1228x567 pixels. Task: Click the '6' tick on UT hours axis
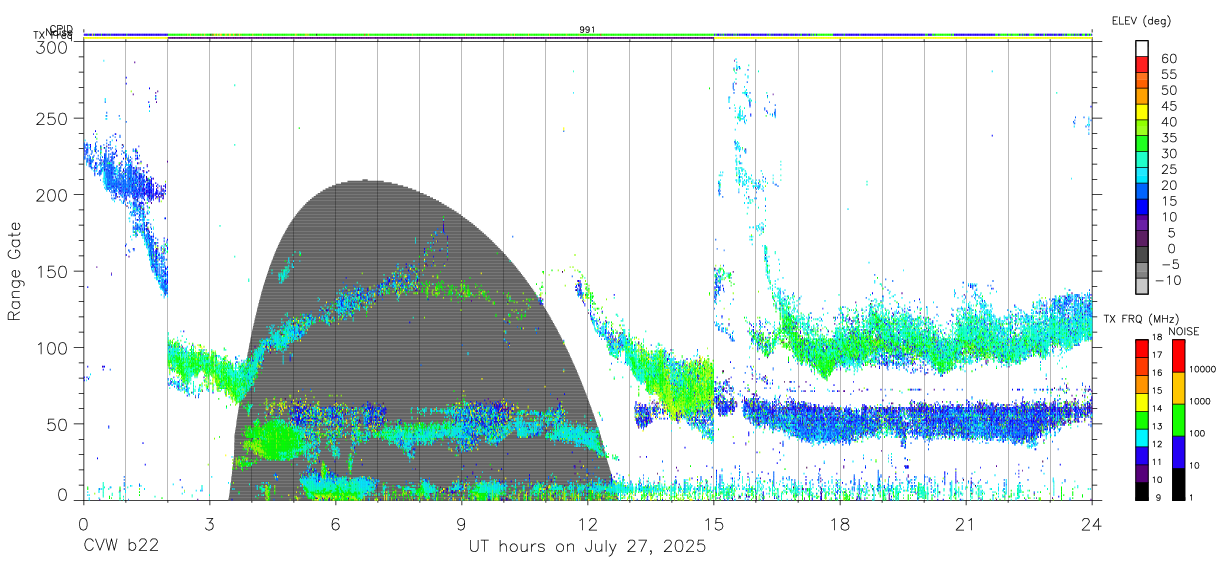336,524
